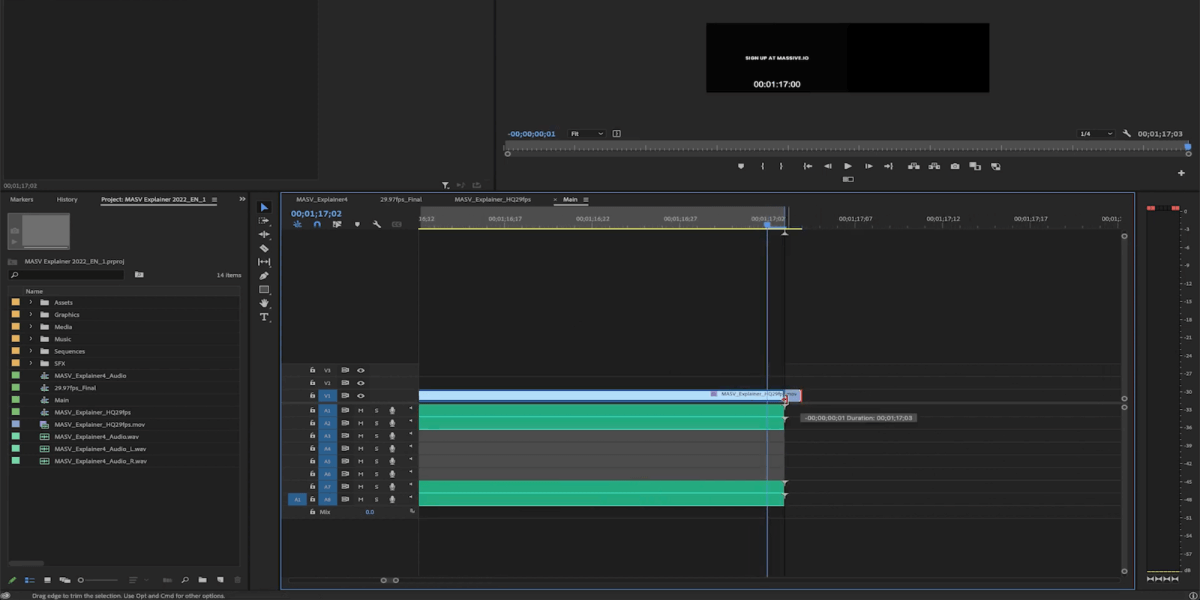Export frame with camera icon
1200x600 pixels.
(956, 166)
